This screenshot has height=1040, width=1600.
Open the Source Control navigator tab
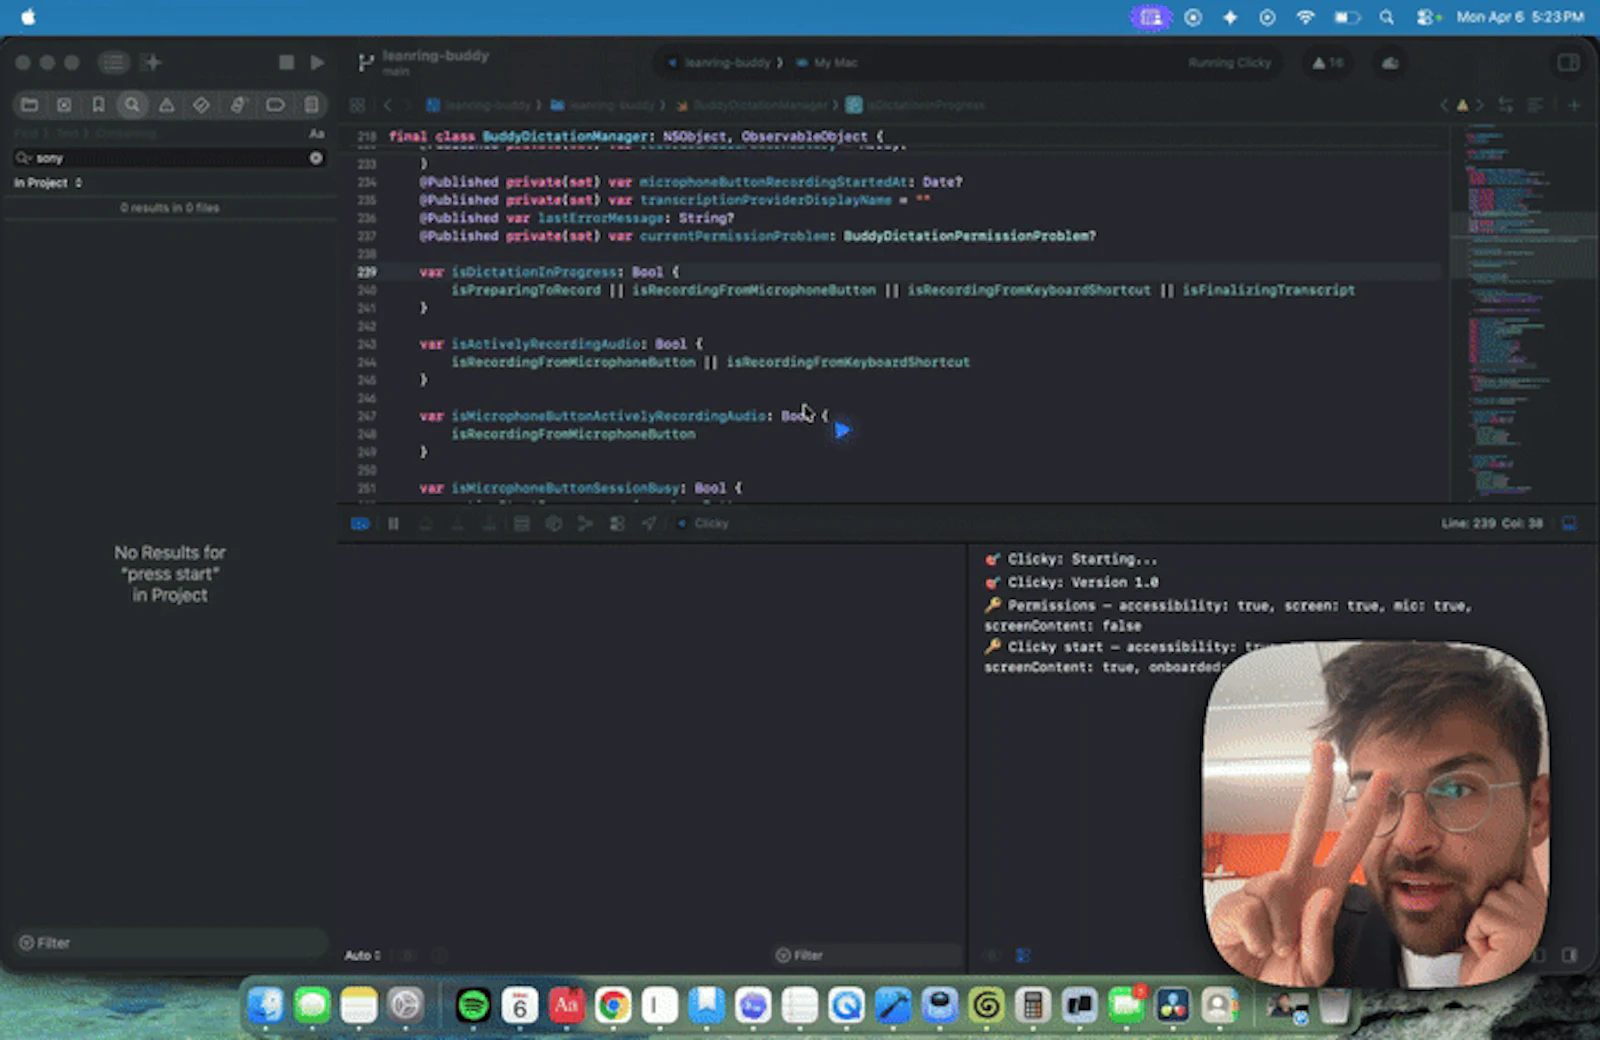point(64,105)
